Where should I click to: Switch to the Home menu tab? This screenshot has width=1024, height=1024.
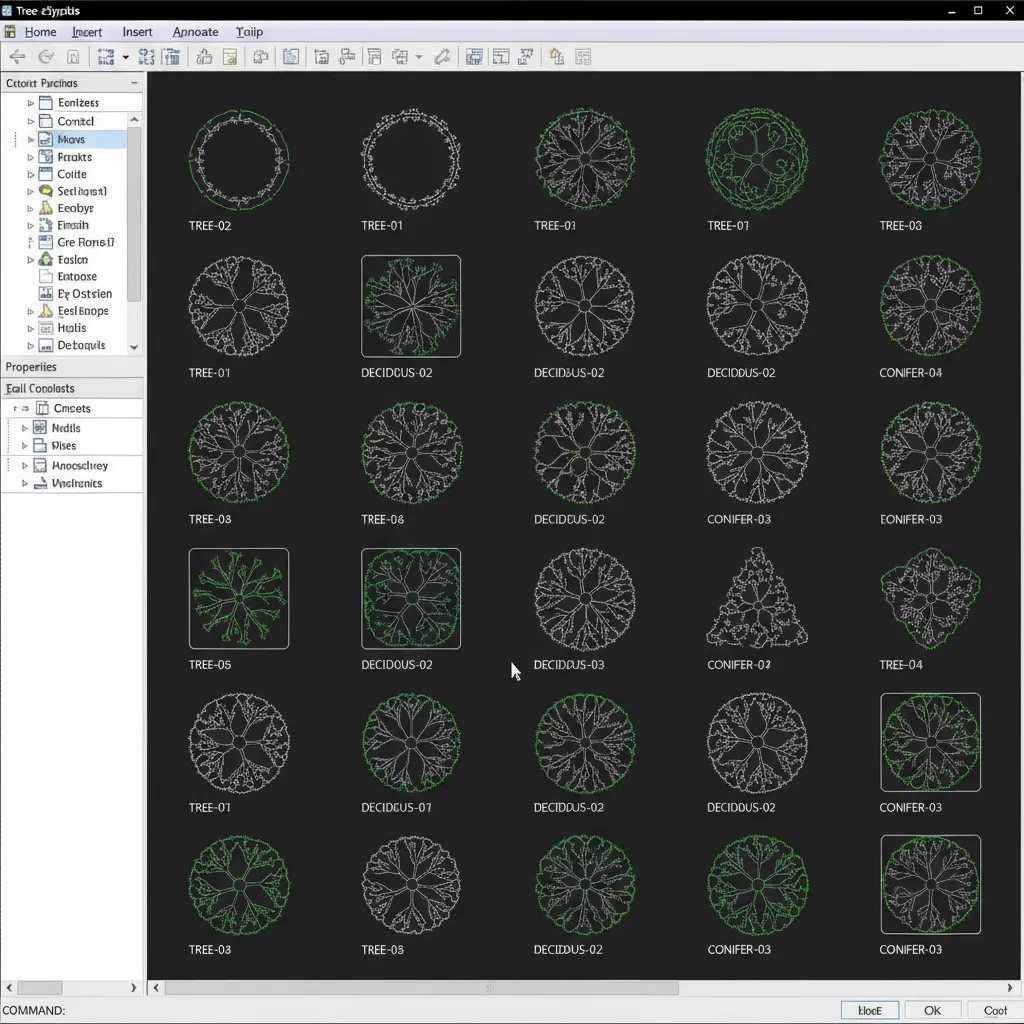point(40,31)
